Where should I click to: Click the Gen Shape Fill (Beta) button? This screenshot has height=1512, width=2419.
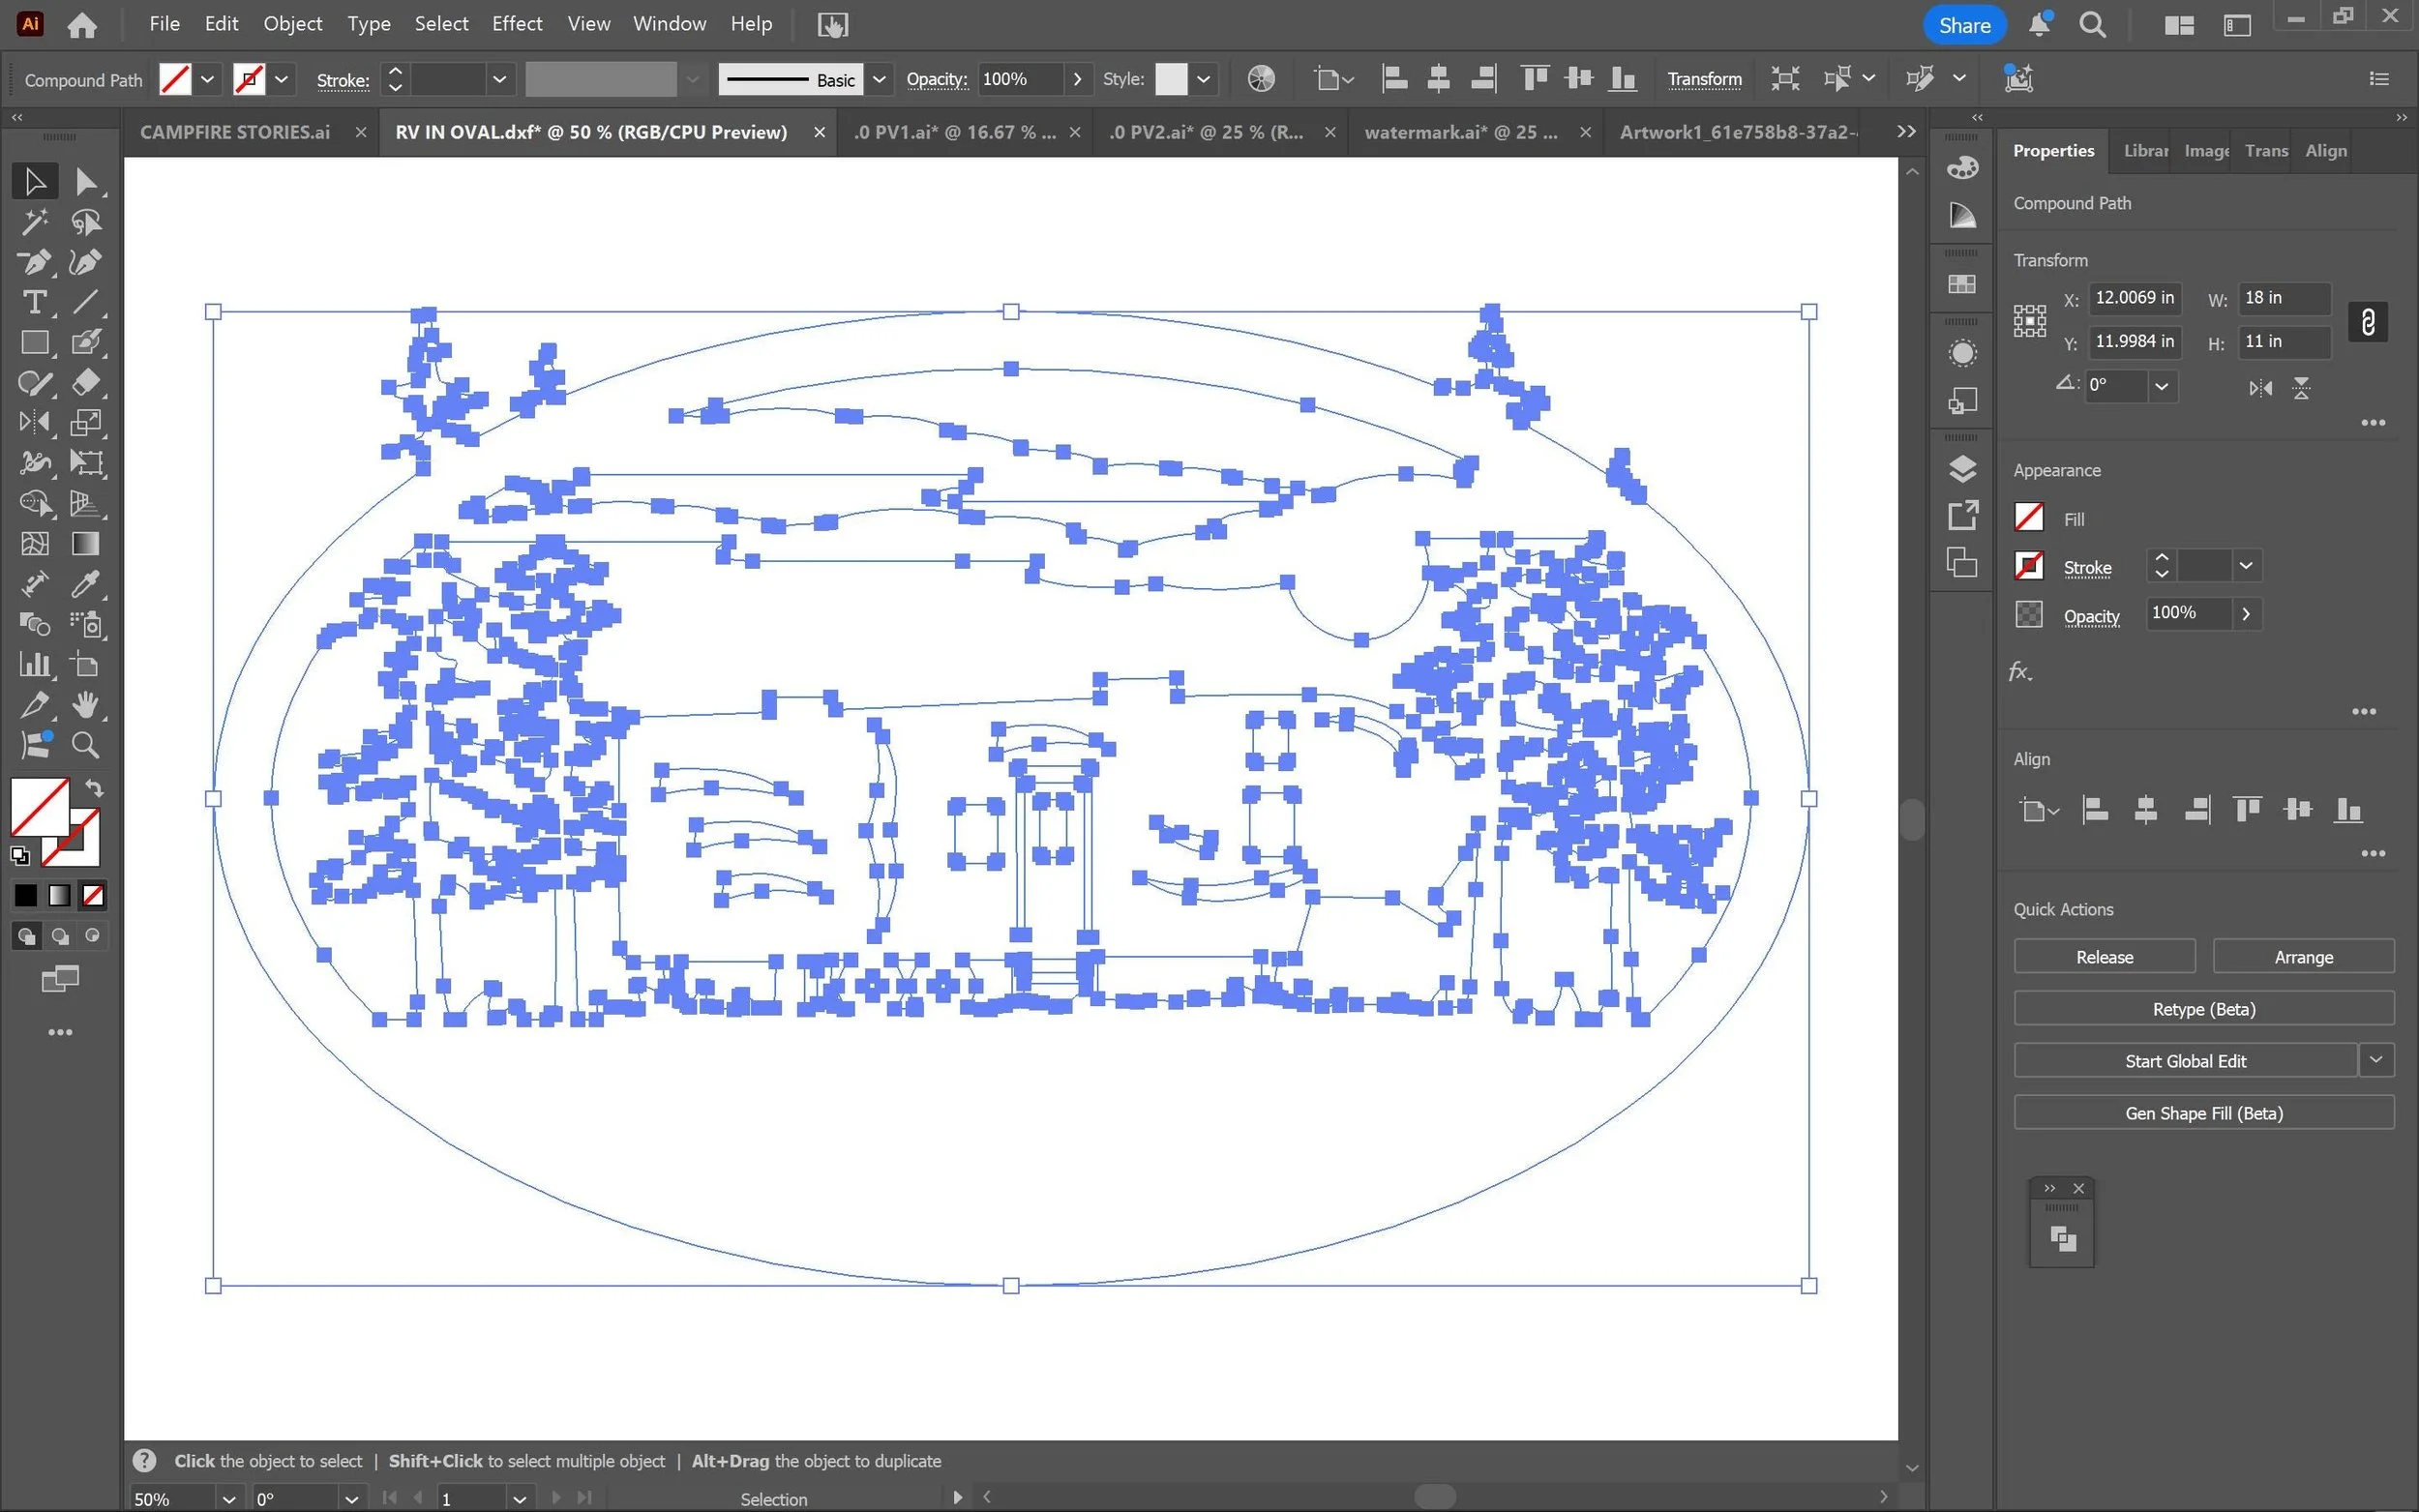coord(2203,1113)
